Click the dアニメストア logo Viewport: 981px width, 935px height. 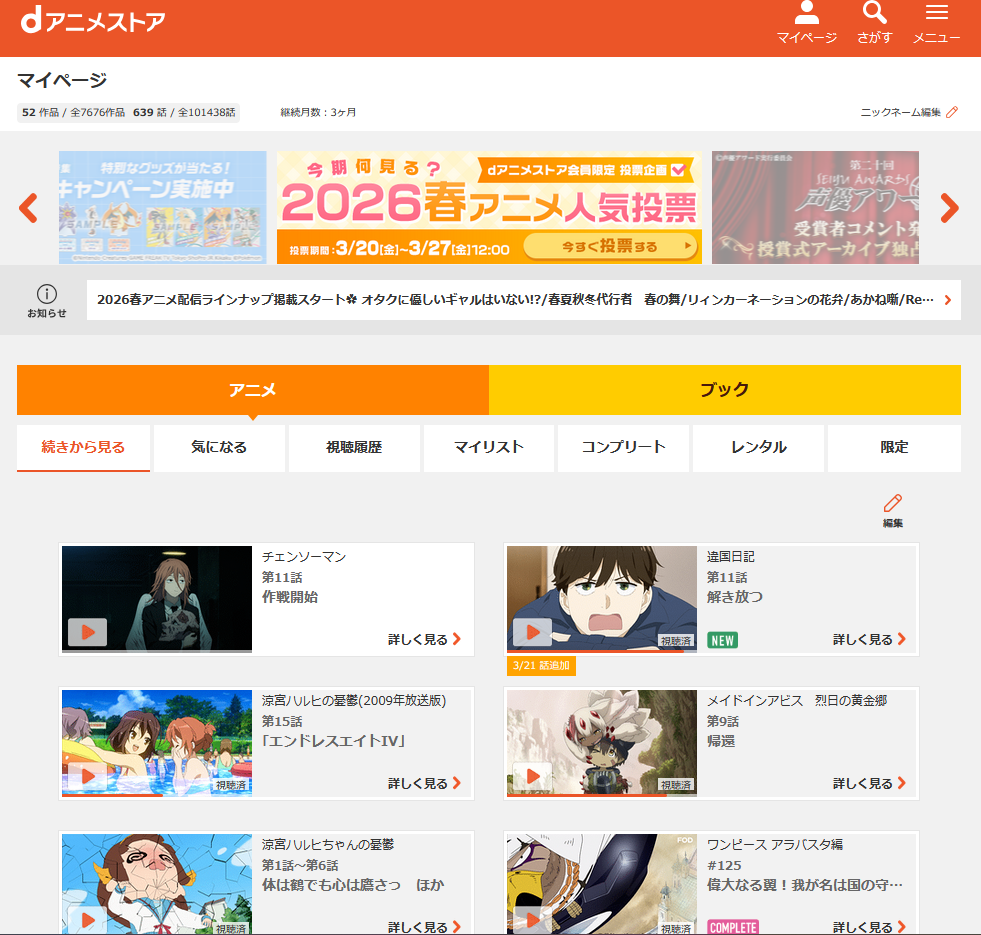coord(93,20)
